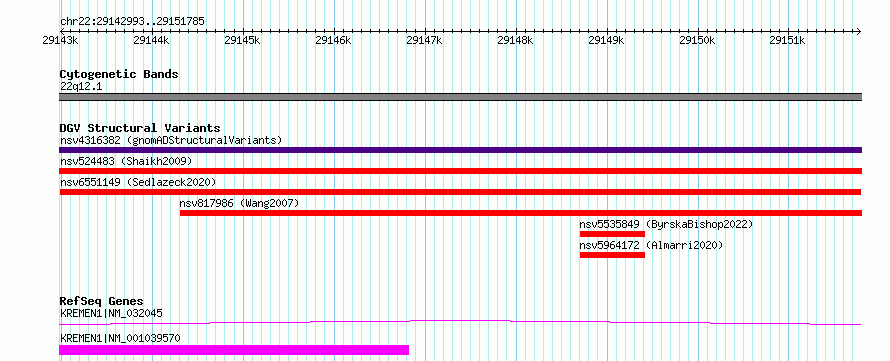The height and width of the screenshot is (361, 890).
Task: Click the nsv4316382 gnomAD structural variant bar
Action: [460, 150]
